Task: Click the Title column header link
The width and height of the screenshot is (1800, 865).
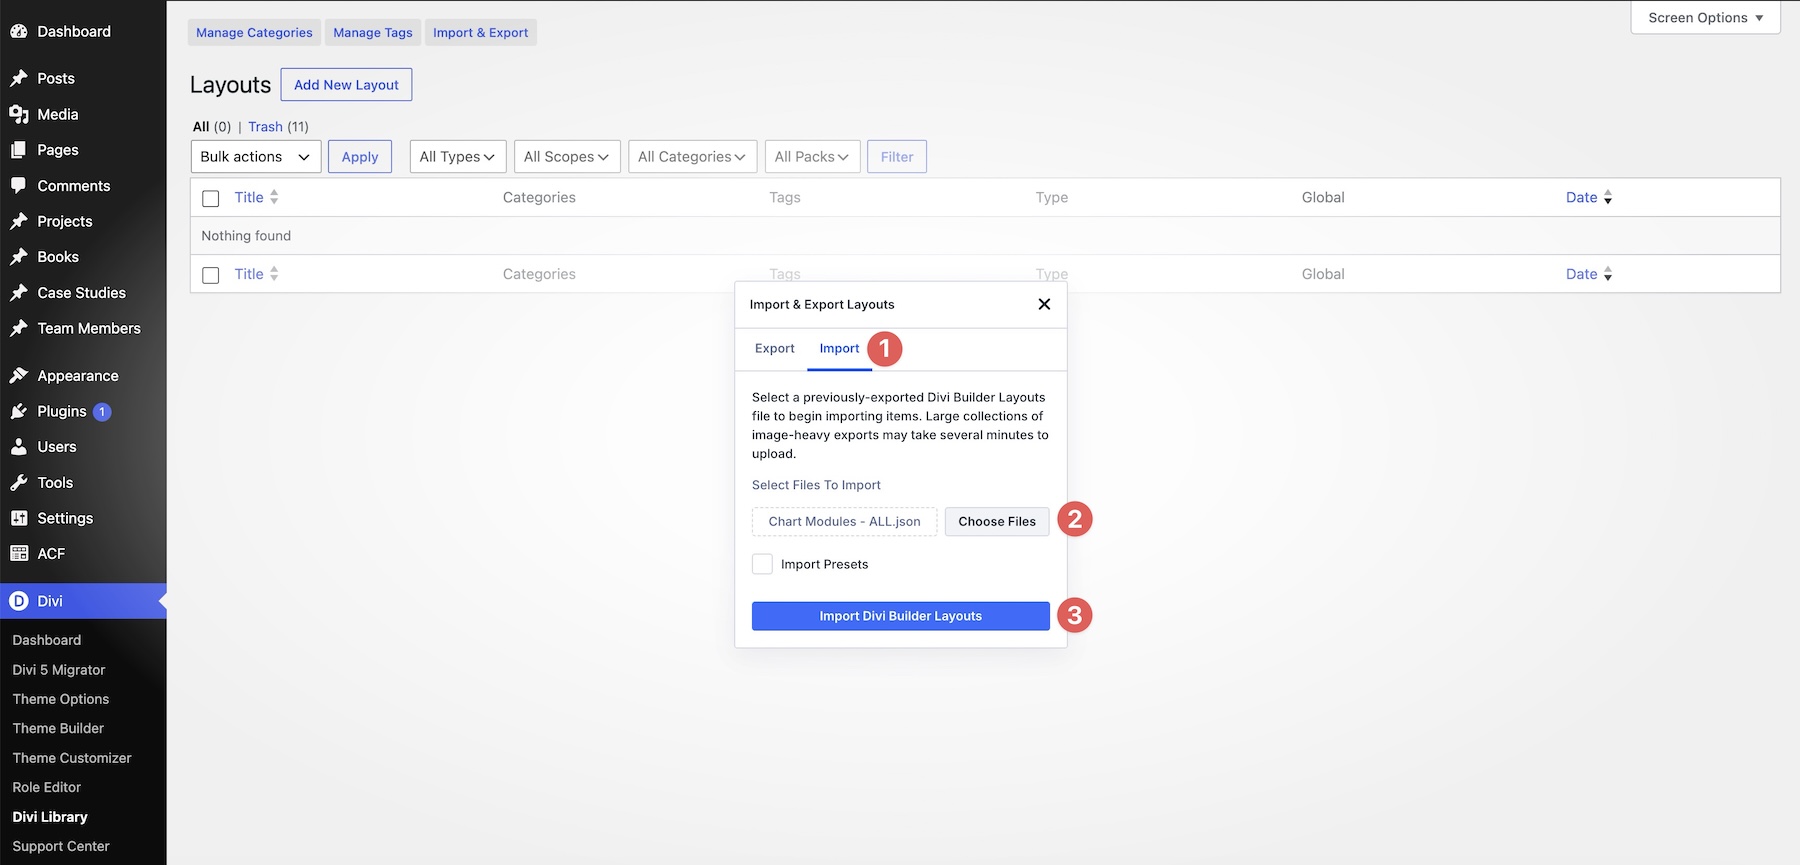Action: (249, 197)
